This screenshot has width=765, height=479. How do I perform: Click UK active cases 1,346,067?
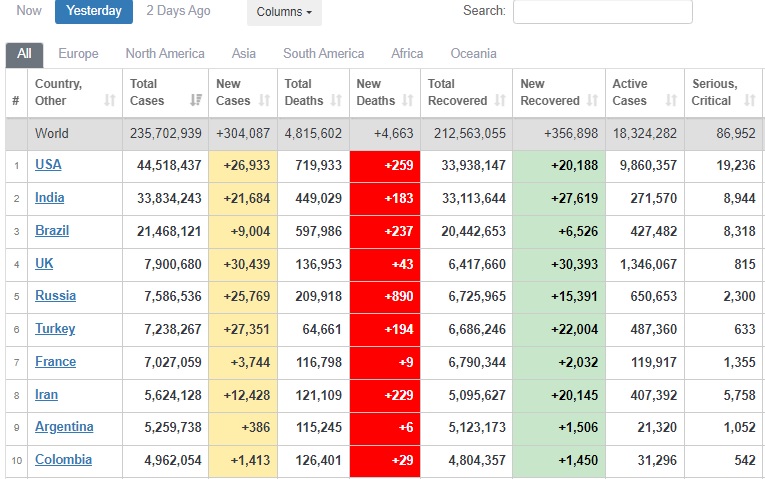pos(648,264)
